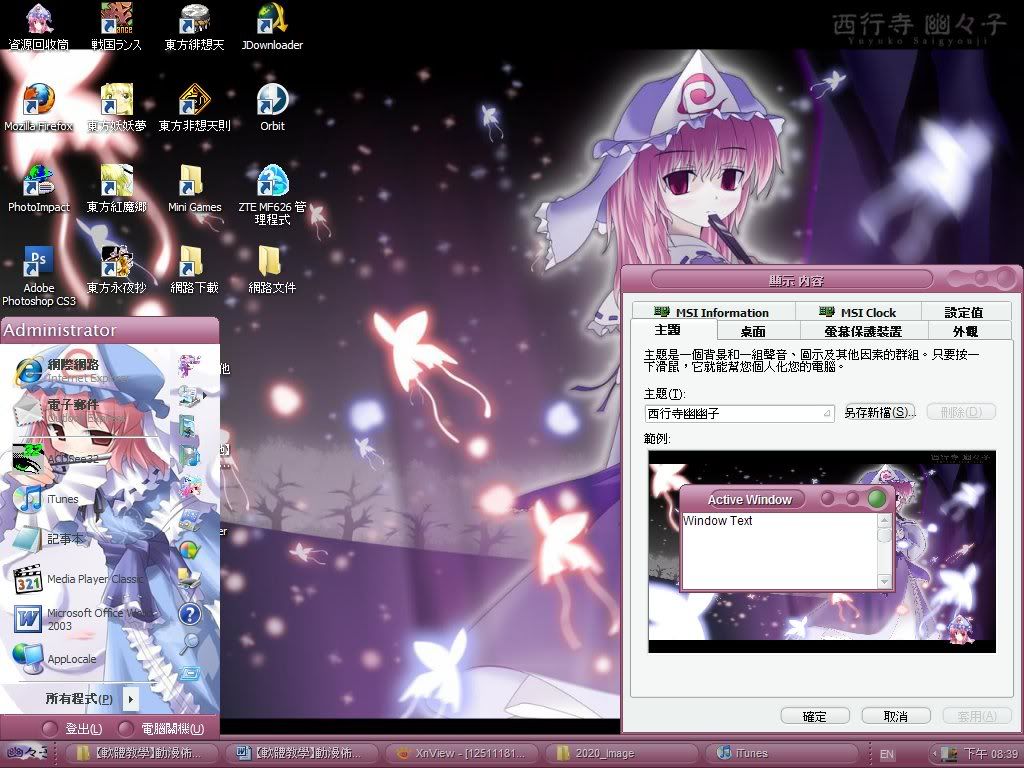Image resolution: width=1024 pixels, height=768 pixels.
Task: Launch Mozilla Firefox from the desktop
Action: point(39,108)
